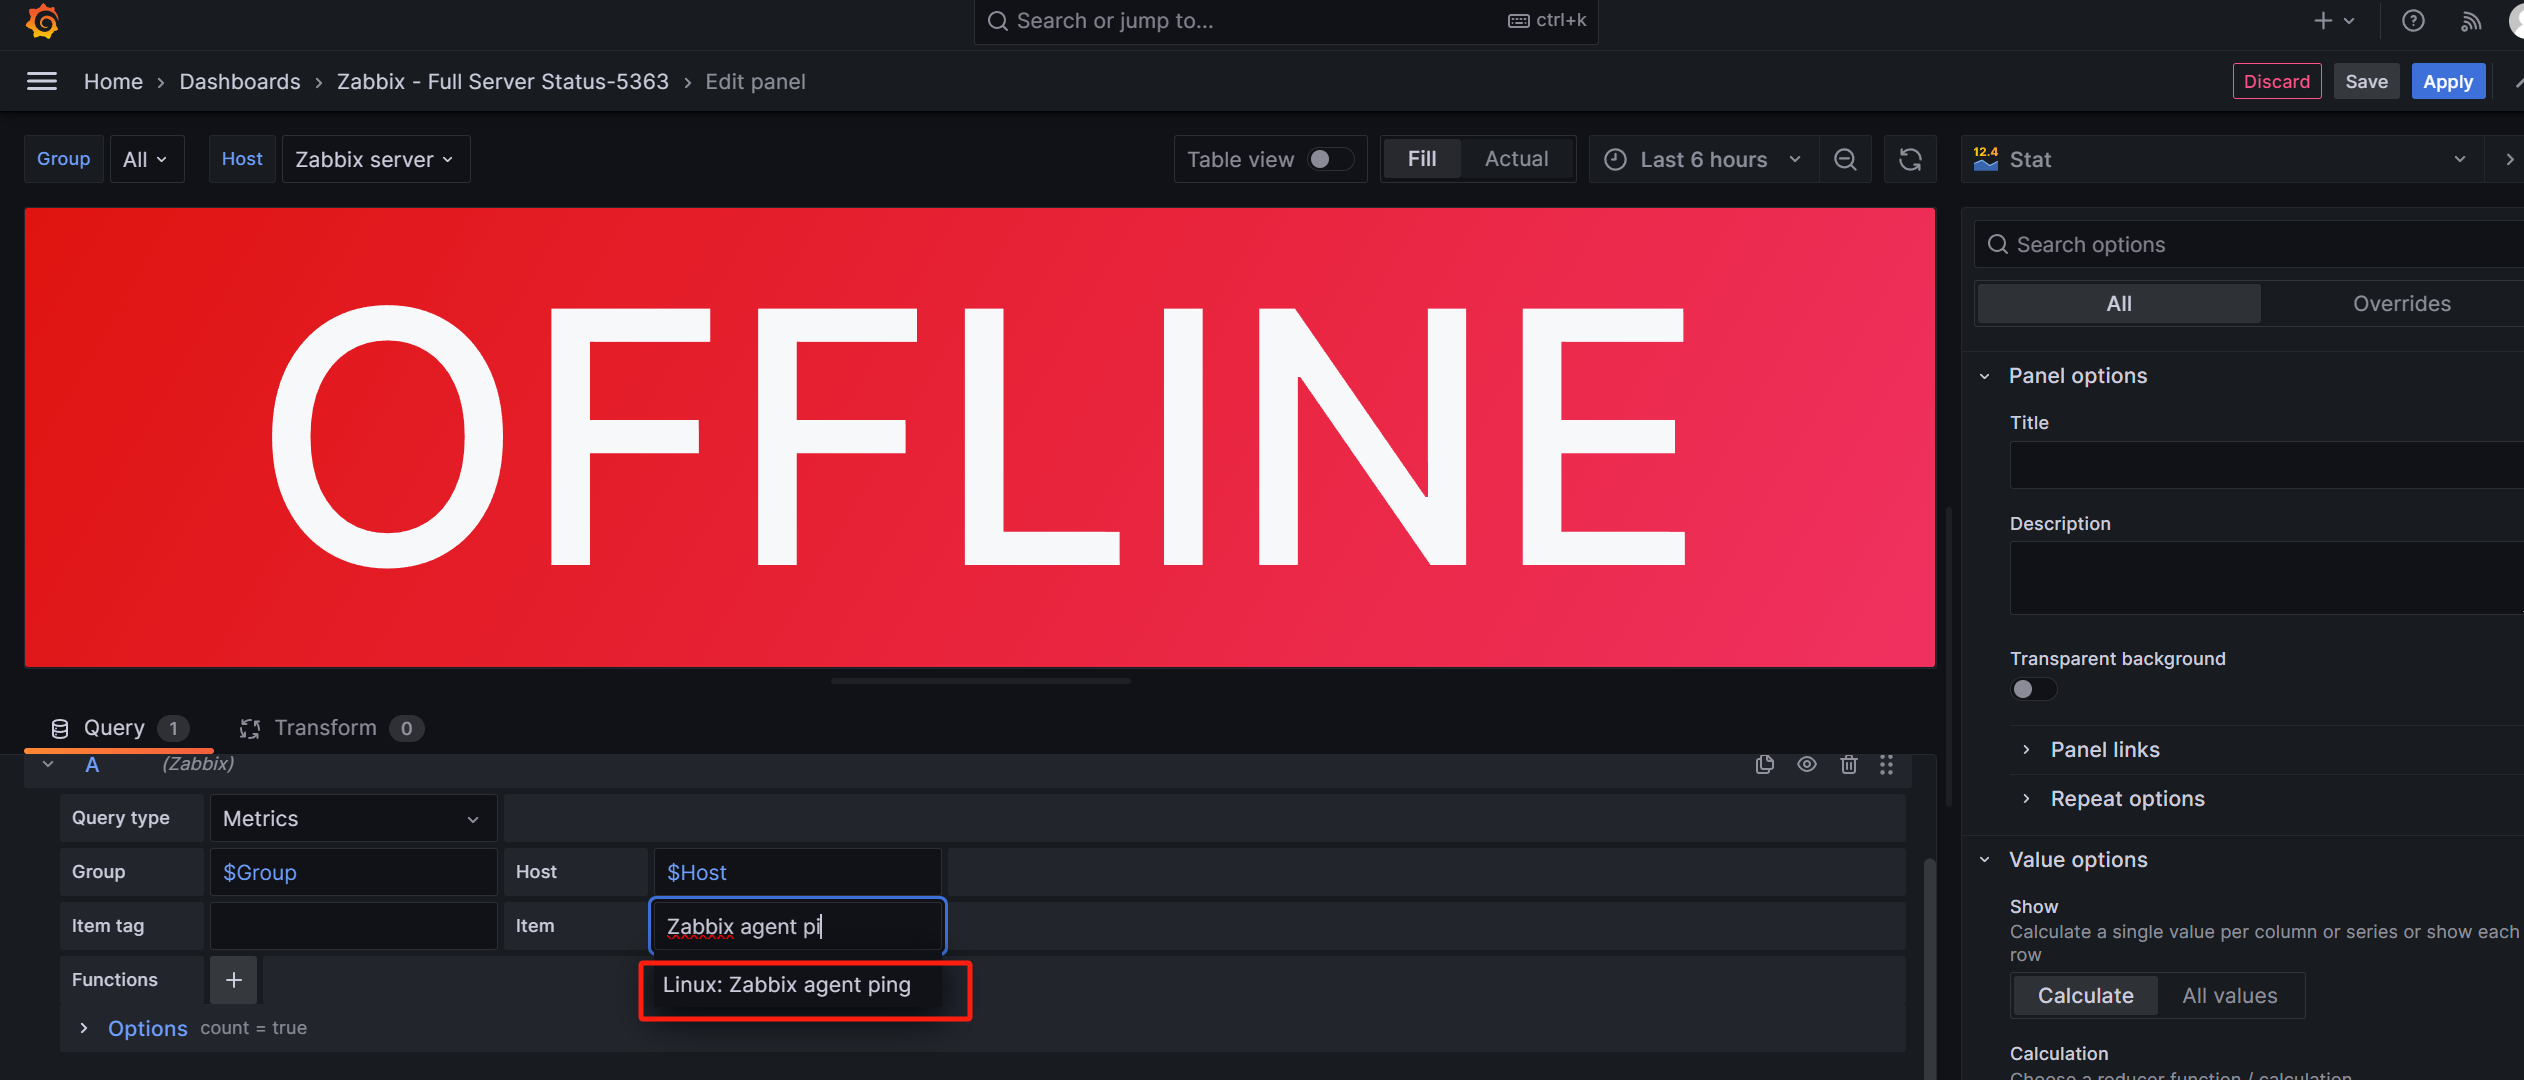Select Linux: Zabbix agent ping item
This screenshot has height=1080, width=2524.
[x=786, y=983]
